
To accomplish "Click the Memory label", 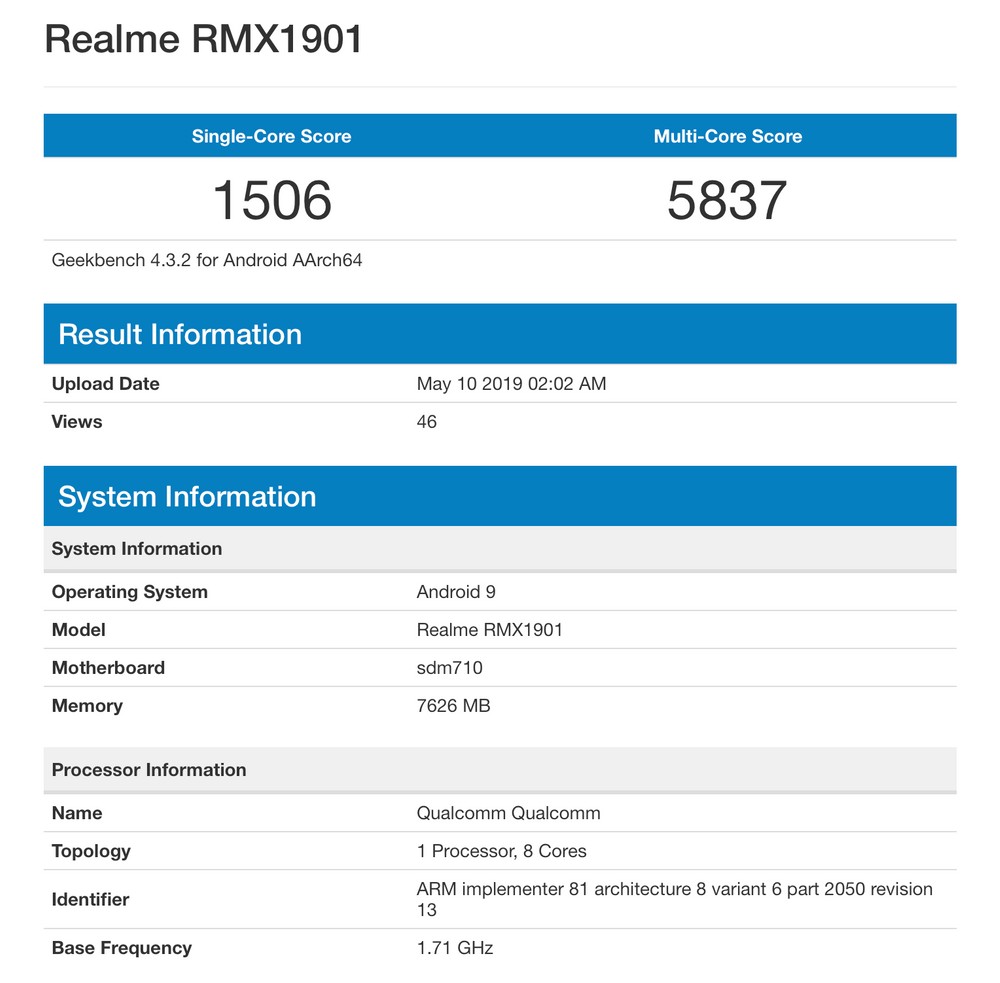I will pos(87,706).
